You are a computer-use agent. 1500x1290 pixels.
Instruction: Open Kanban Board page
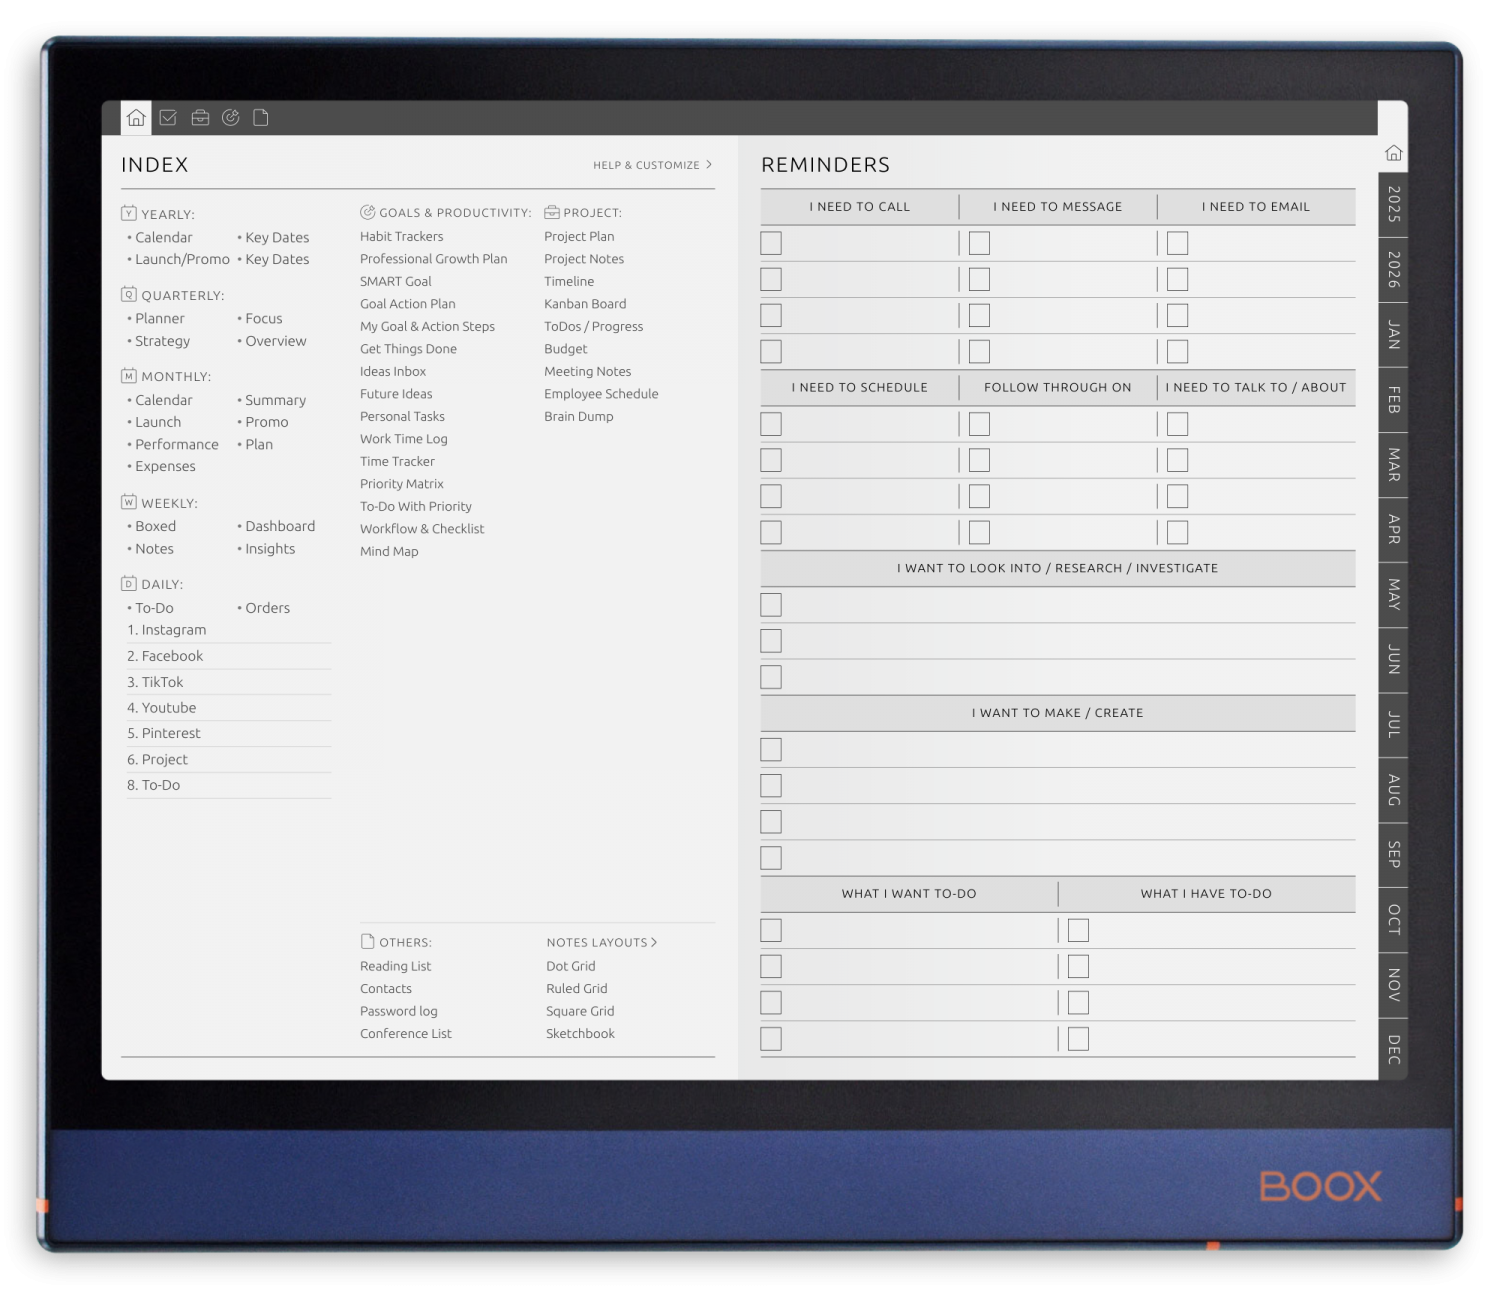pos(585,304)
